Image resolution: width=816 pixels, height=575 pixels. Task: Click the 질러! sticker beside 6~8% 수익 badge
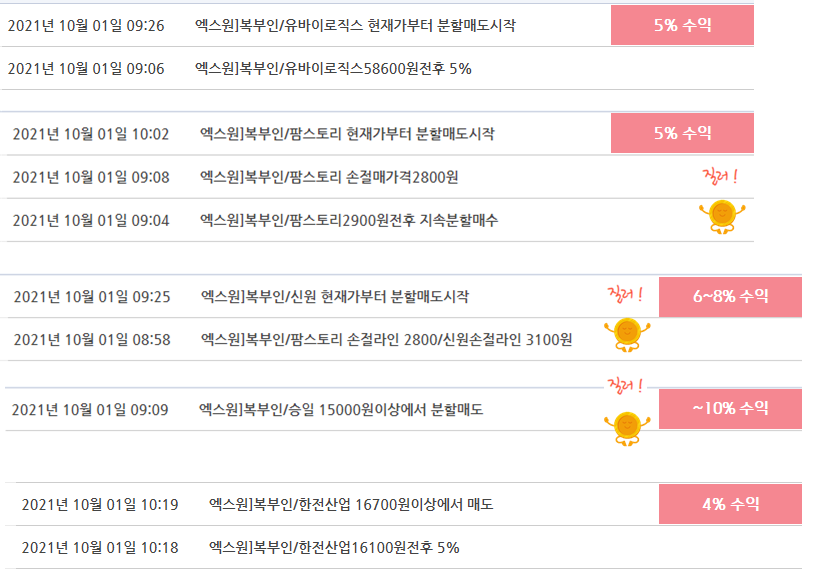(x=626, y=295)
